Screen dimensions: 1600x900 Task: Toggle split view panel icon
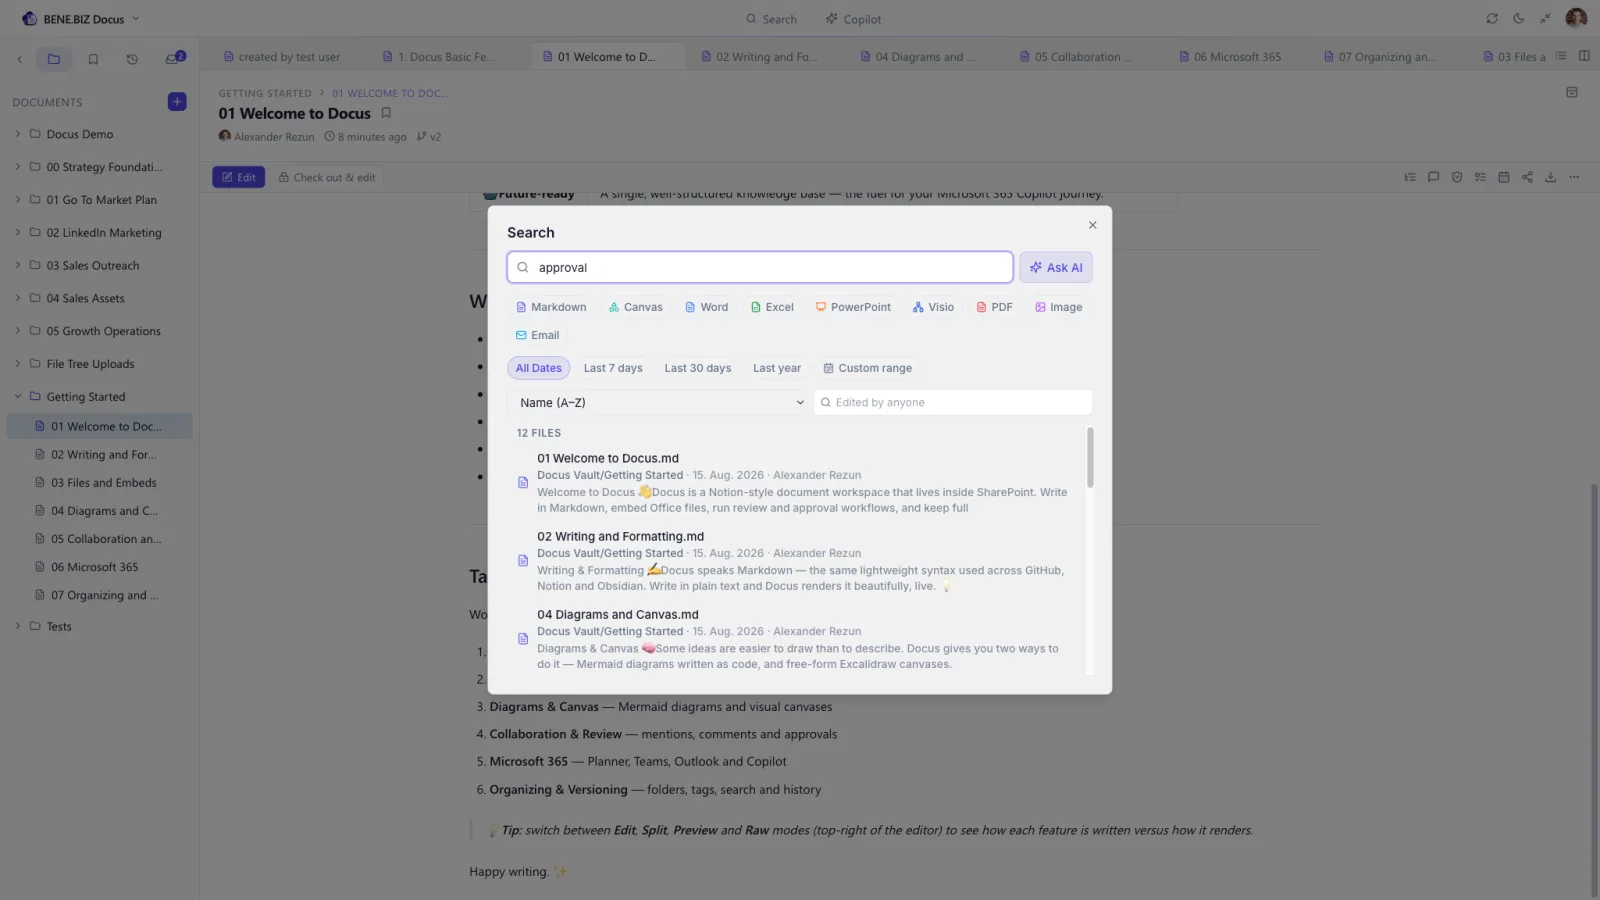1584,56
